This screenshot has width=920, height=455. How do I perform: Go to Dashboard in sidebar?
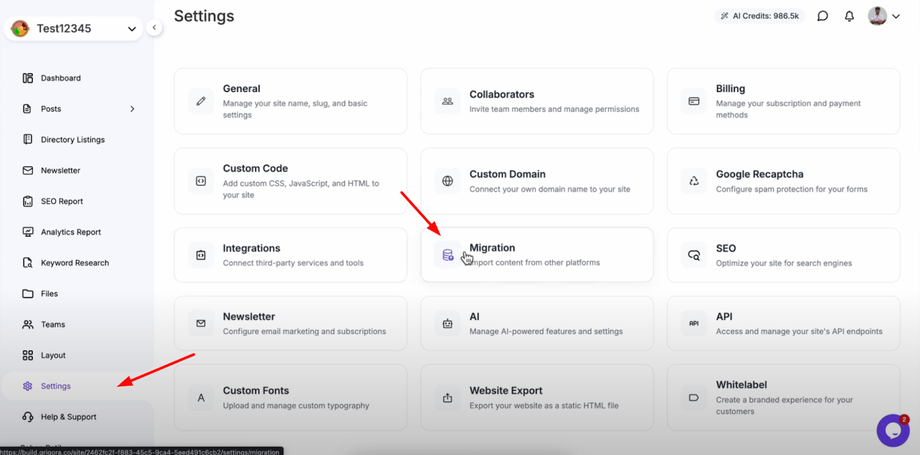(x=60, y=78)
